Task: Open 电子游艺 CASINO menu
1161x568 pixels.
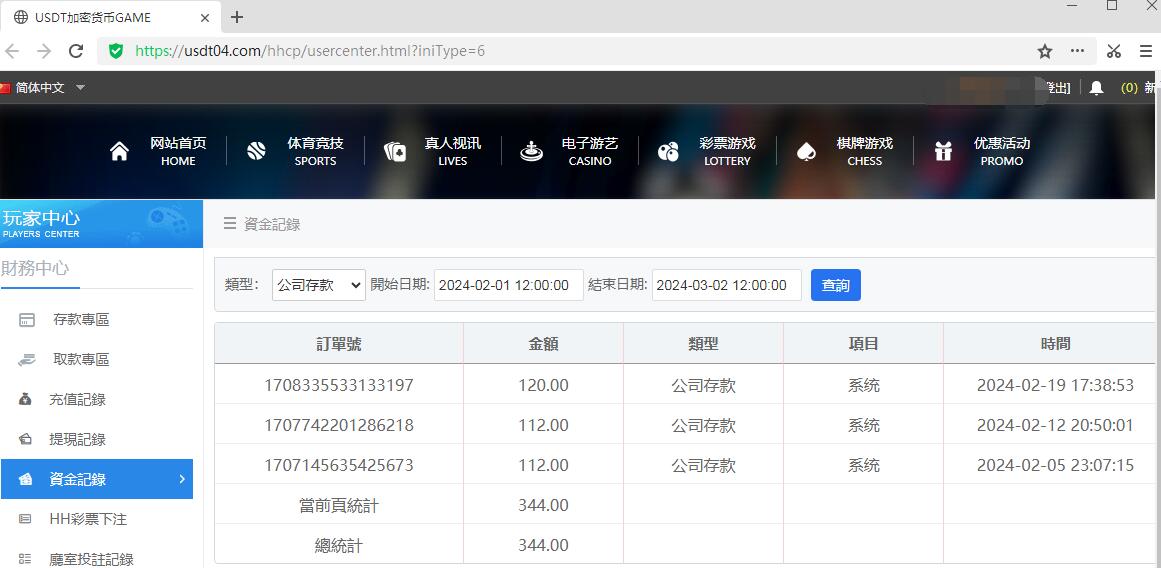Action: click(590, 151)
